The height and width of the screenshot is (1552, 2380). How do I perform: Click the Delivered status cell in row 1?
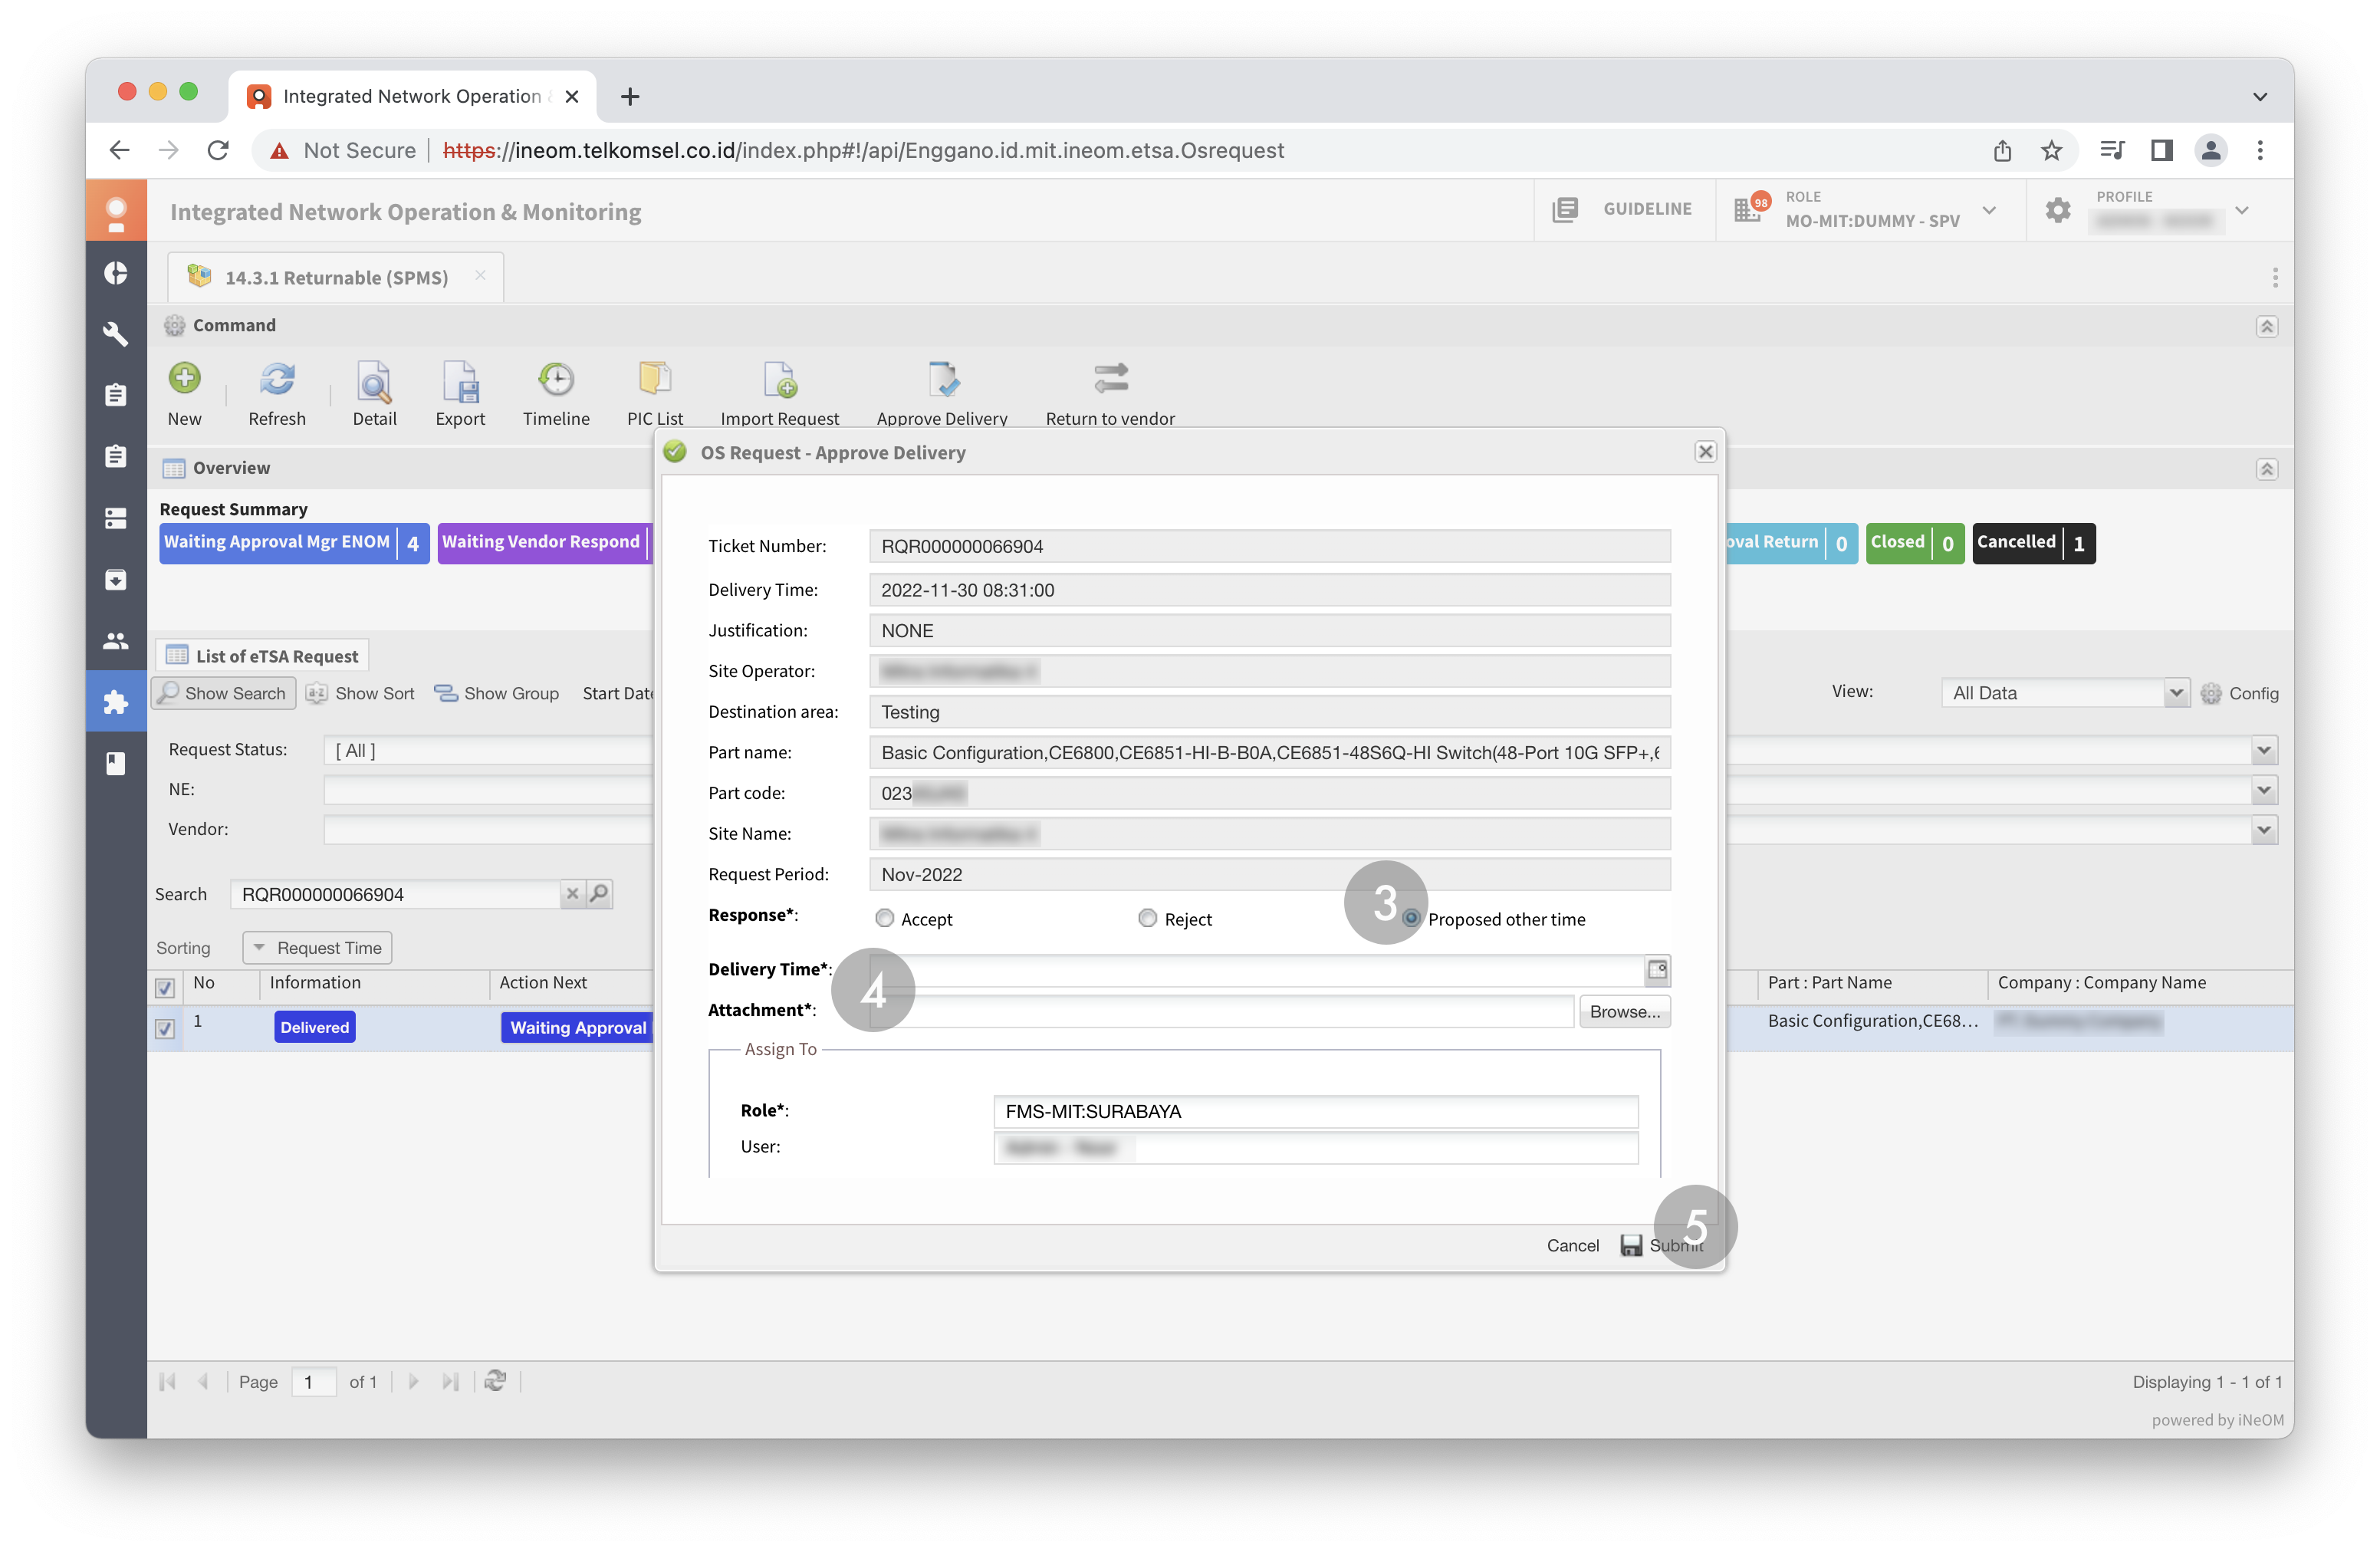pyautogui.click(x=314, y=1027)
